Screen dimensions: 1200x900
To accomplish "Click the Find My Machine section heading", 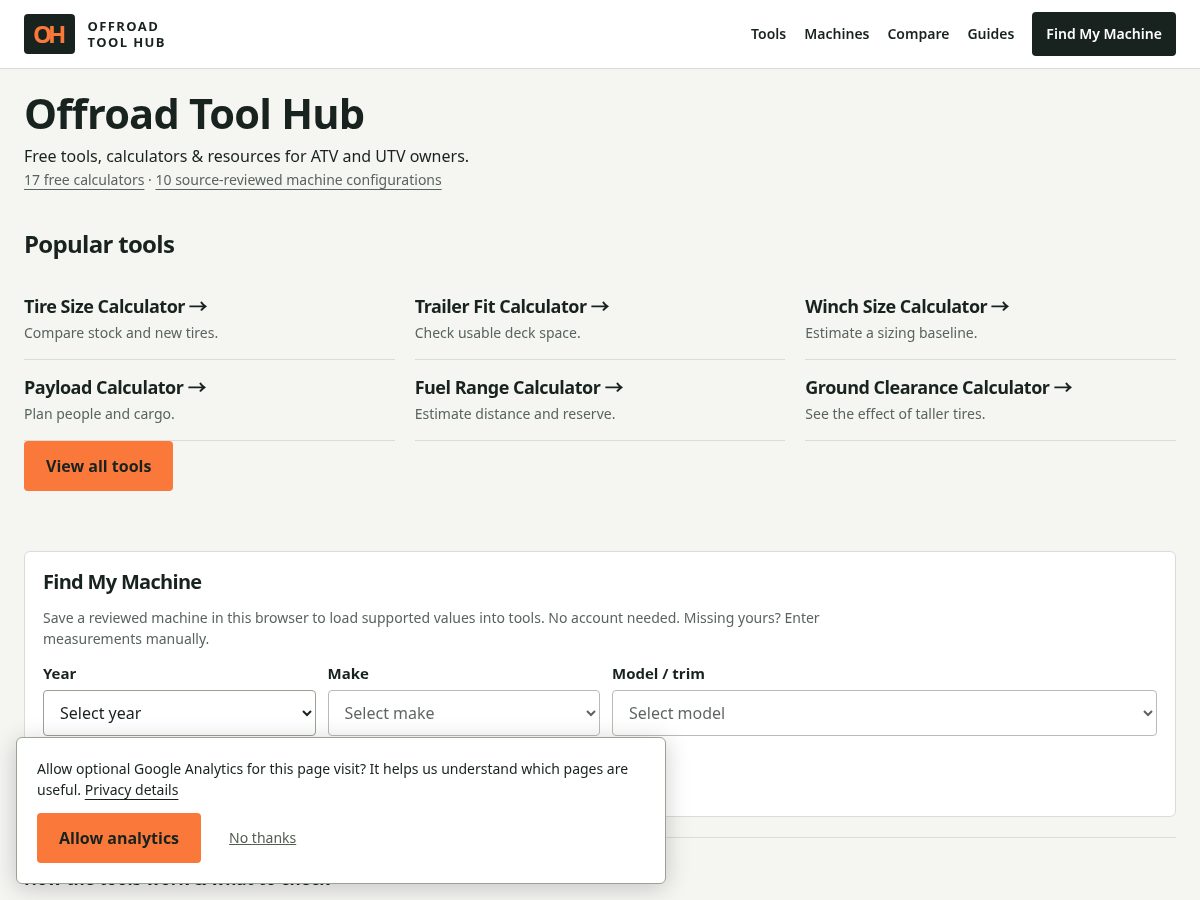I will click(122, 582).
